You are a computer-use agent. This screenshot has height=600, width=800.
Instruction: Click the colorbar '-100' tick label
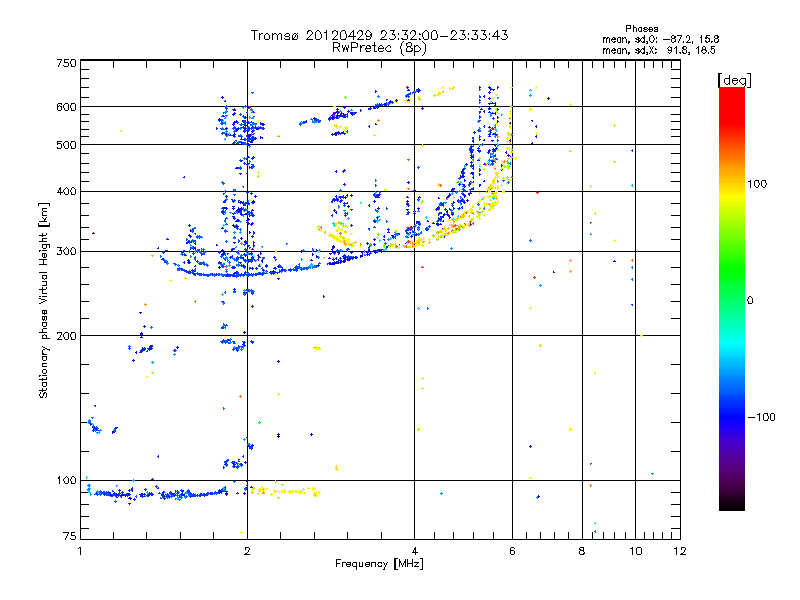pos(761,417)
